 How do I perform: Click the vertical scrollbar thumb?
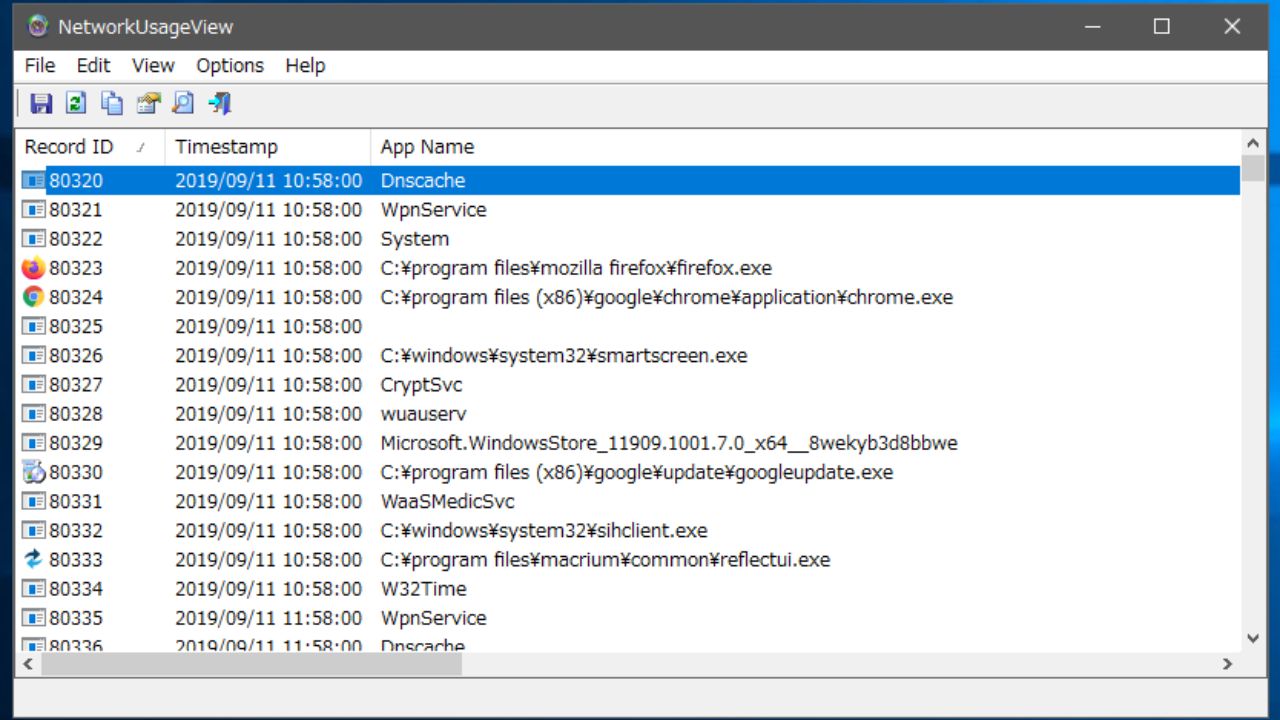[1253, 167]
